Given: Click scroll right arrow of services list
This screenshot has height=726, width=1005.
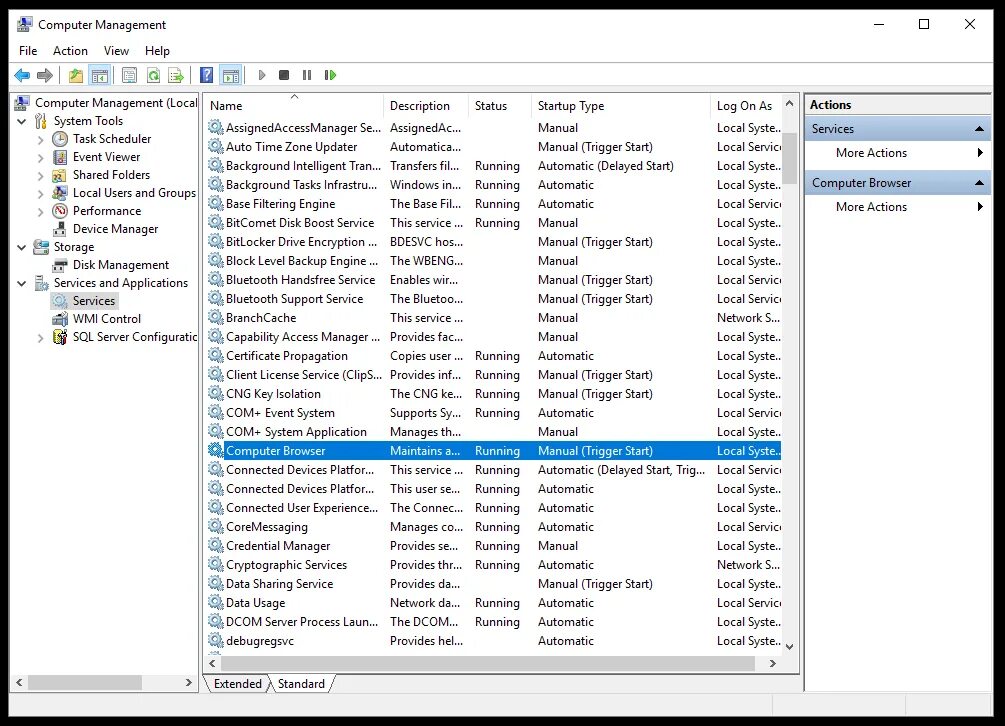Looking at the screenshot, I should point(772,664).
